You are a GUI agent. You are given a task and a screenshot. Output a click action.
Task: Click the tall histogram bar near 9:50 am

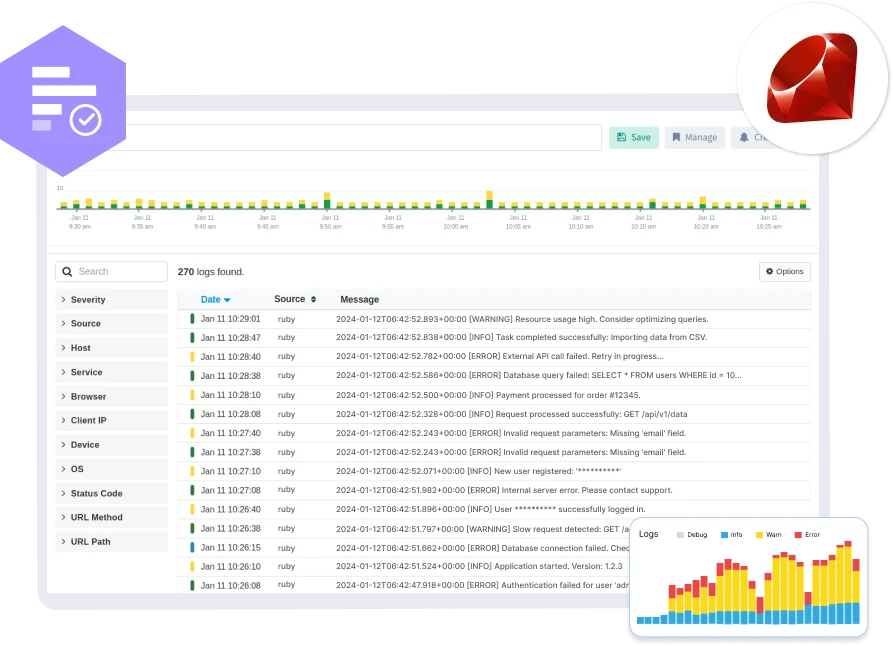[327, 201]
